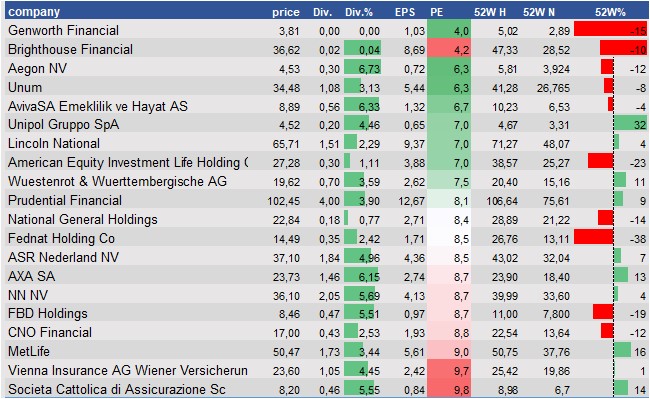Select the Aegon NV price cell 4,53

(289, 69)
